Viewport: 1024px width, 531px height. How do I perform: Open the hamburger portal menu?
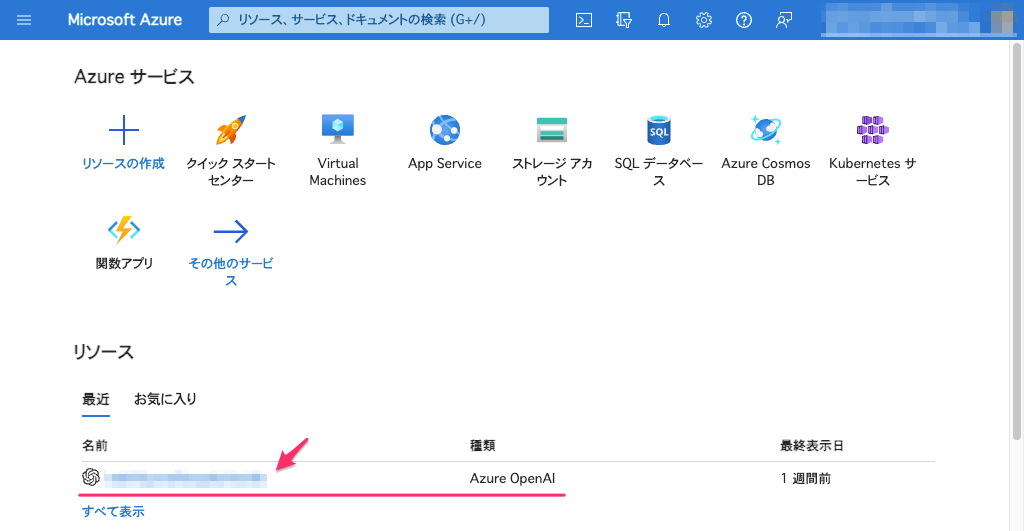(x=24, y=20)
